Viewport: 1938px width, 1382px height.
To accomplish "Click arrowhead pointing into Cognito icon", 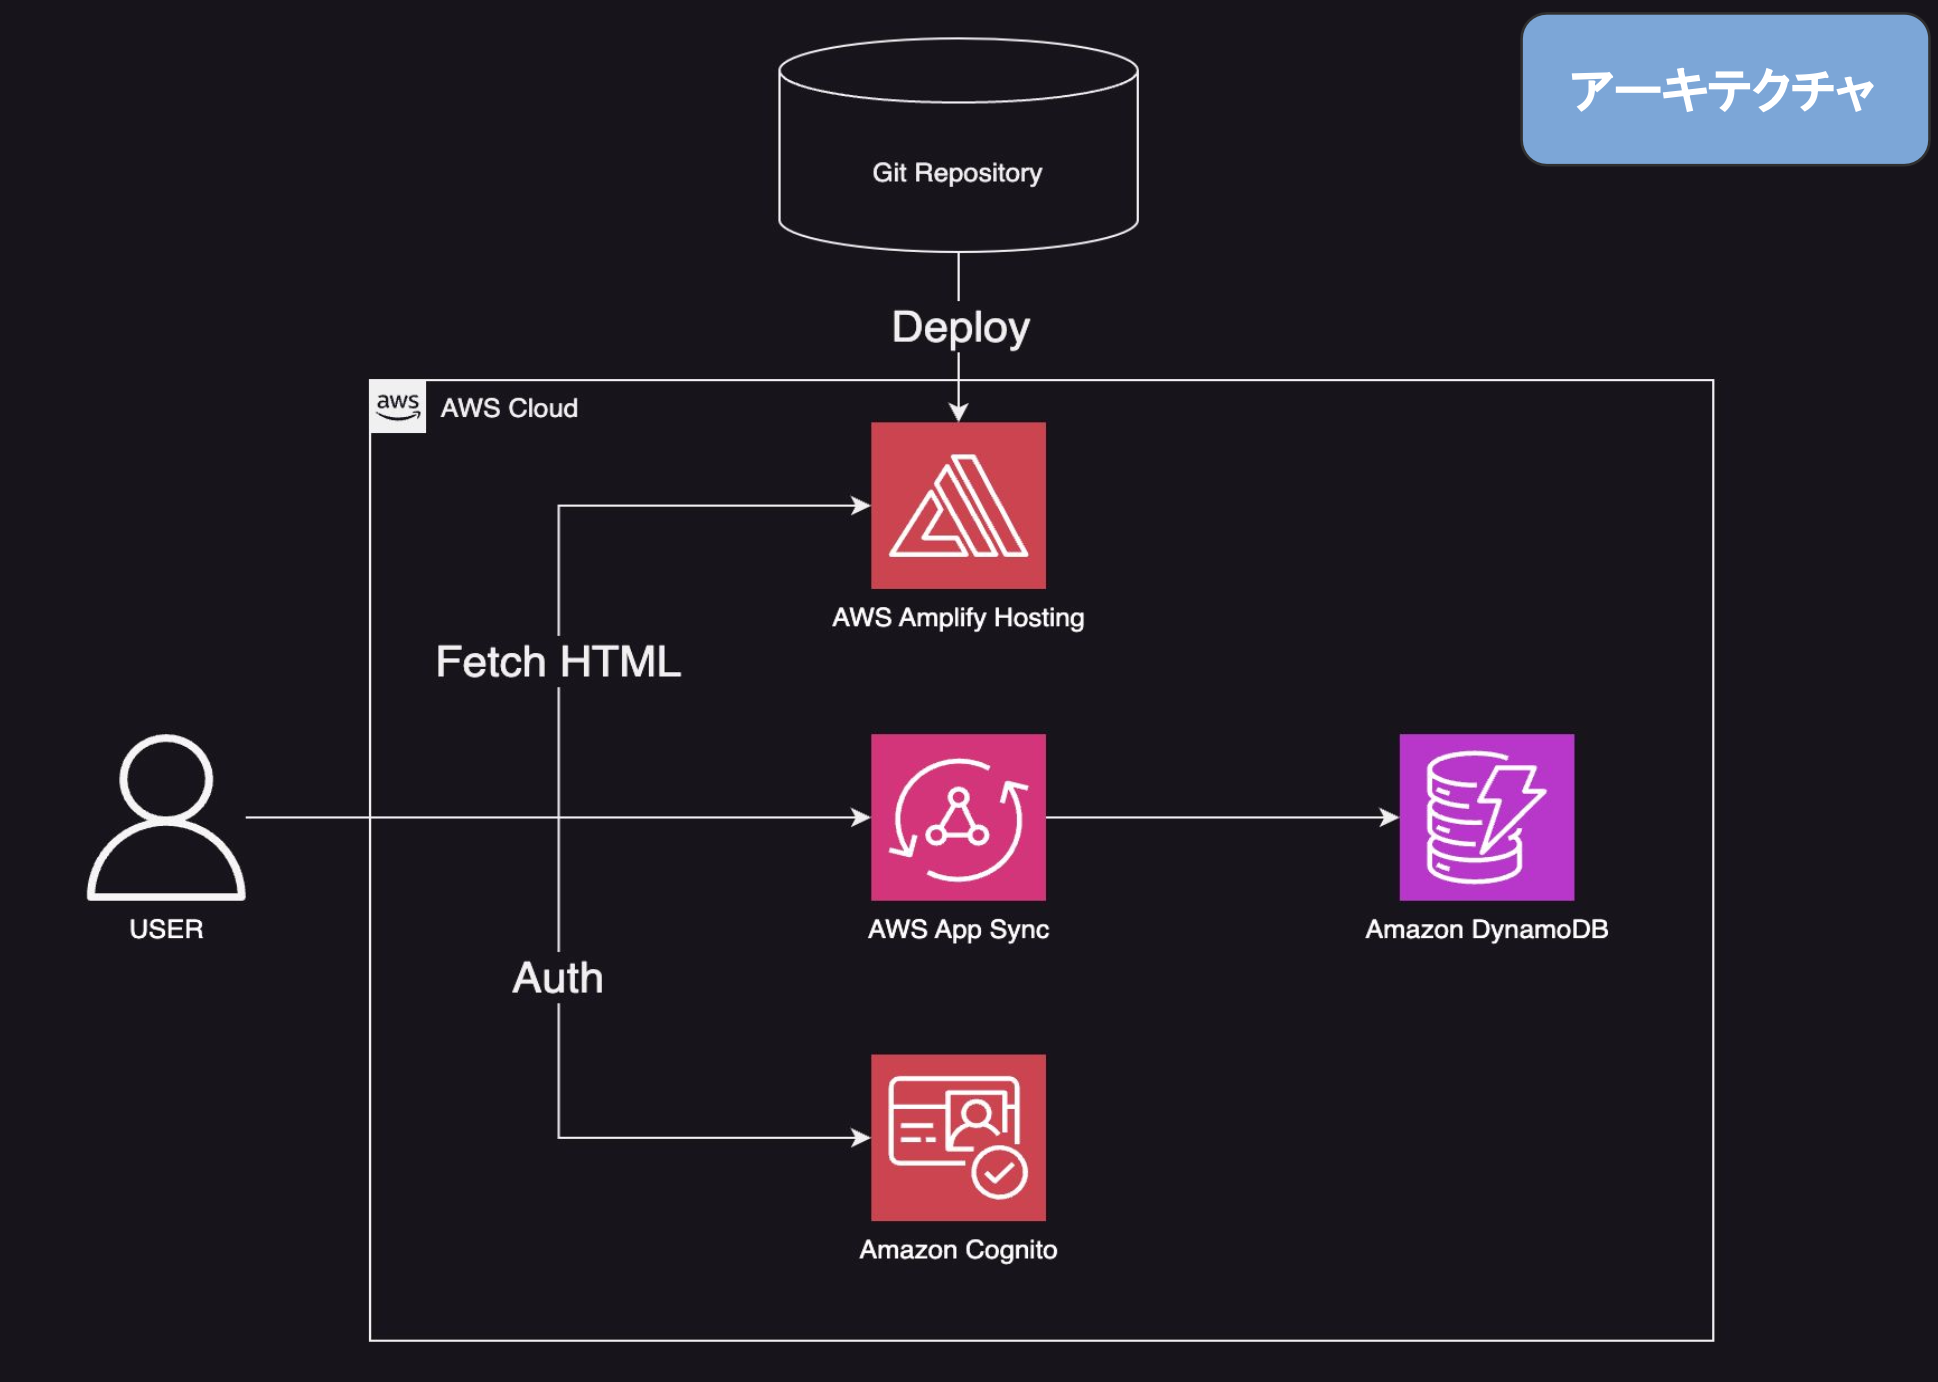I will coord(861,1137).
